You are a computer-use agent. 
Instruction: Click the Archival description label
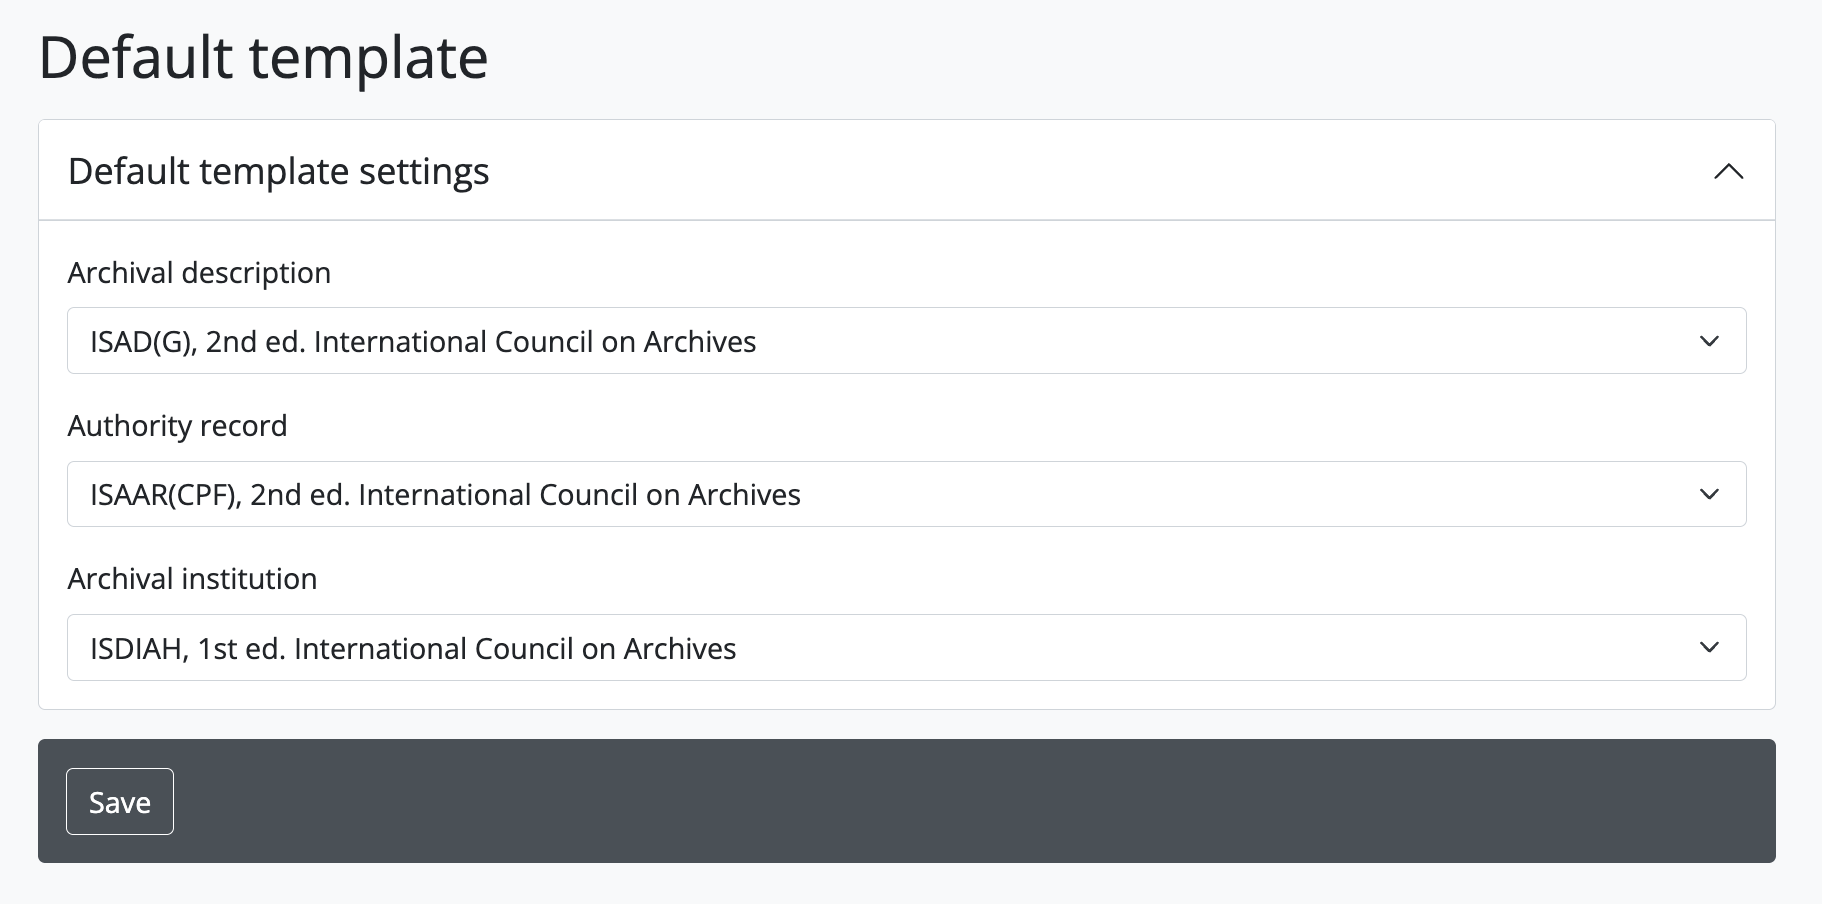click(199, 273)
